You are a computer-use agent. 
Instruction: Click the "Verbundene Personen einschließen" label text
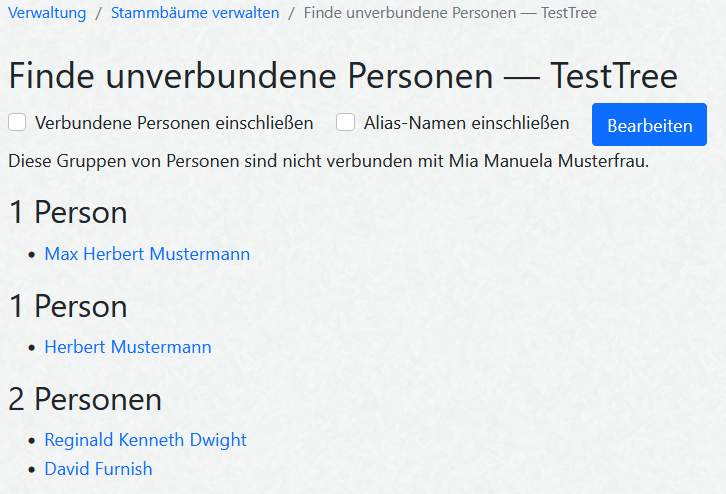point(174,123)
